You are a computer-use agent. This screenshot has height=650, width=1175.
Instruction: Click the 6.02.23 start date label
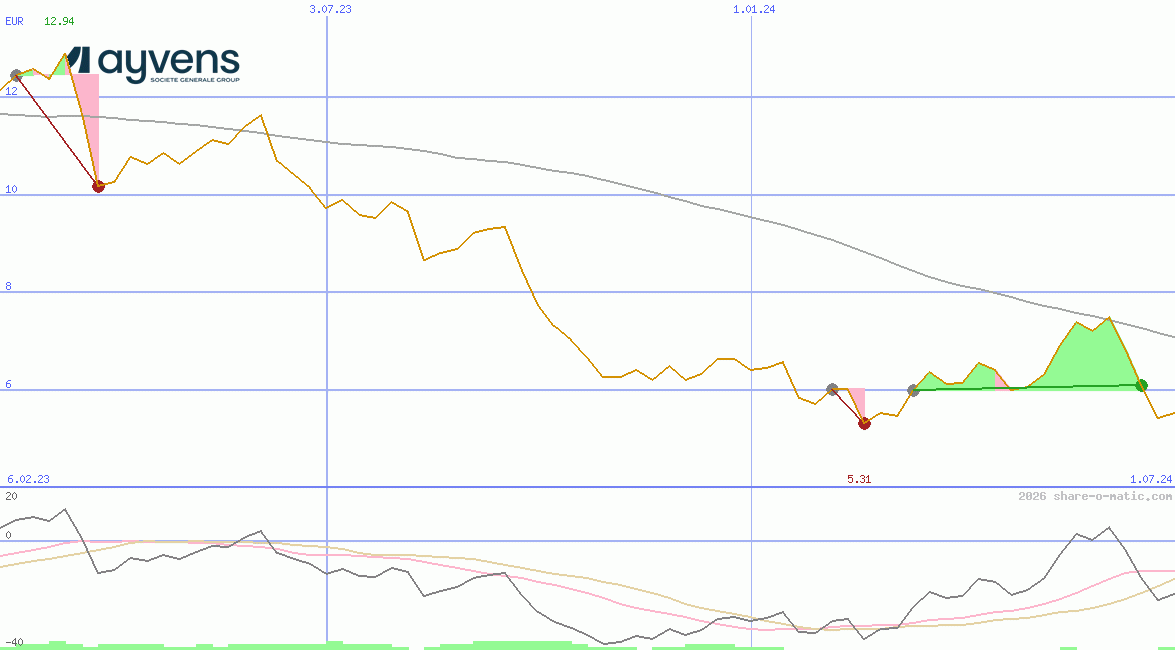[28, 480]
